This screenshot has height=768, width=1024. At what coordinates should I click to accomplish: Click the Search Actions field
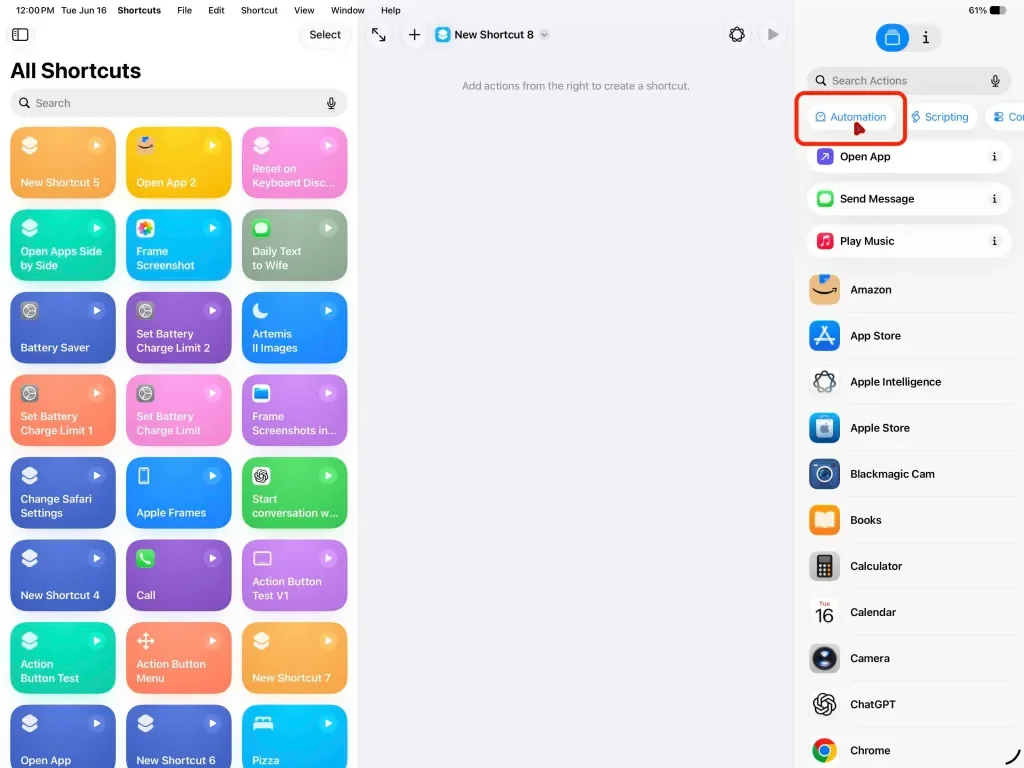(x=908, y=80)
